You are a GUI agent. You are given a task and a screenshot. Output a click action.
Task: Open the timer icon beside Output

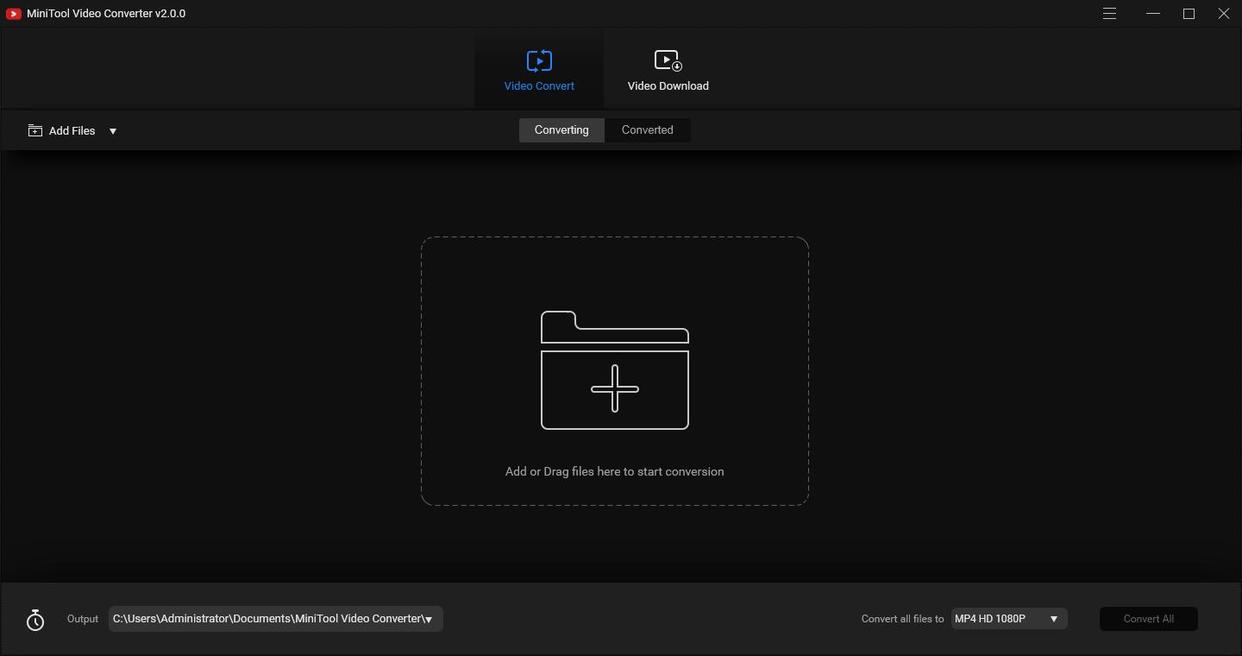tap(35, 620)
